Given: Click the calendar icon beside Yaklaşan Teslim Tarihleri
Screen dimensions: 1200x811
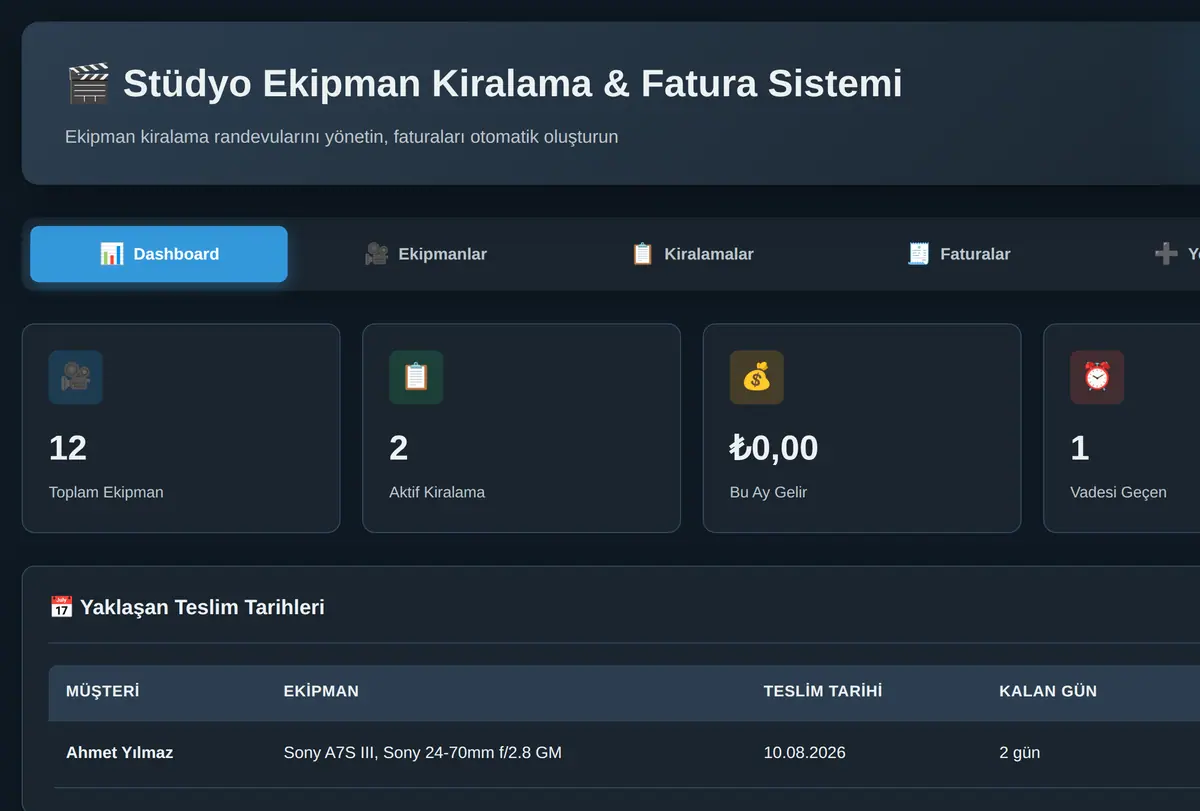Looking at the screenshot, I should pos(61,607).
